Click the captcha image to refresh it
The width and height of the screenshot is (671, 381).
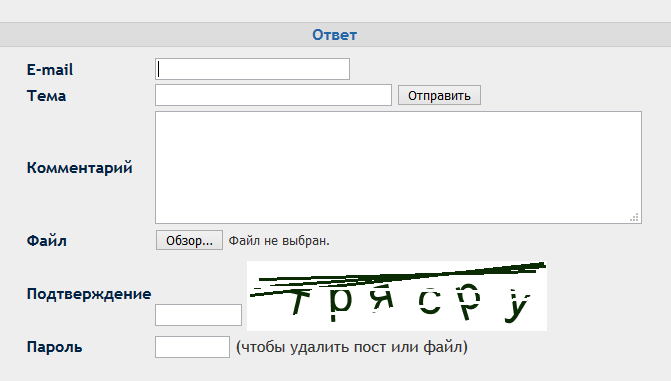click(x=397, y=296)
